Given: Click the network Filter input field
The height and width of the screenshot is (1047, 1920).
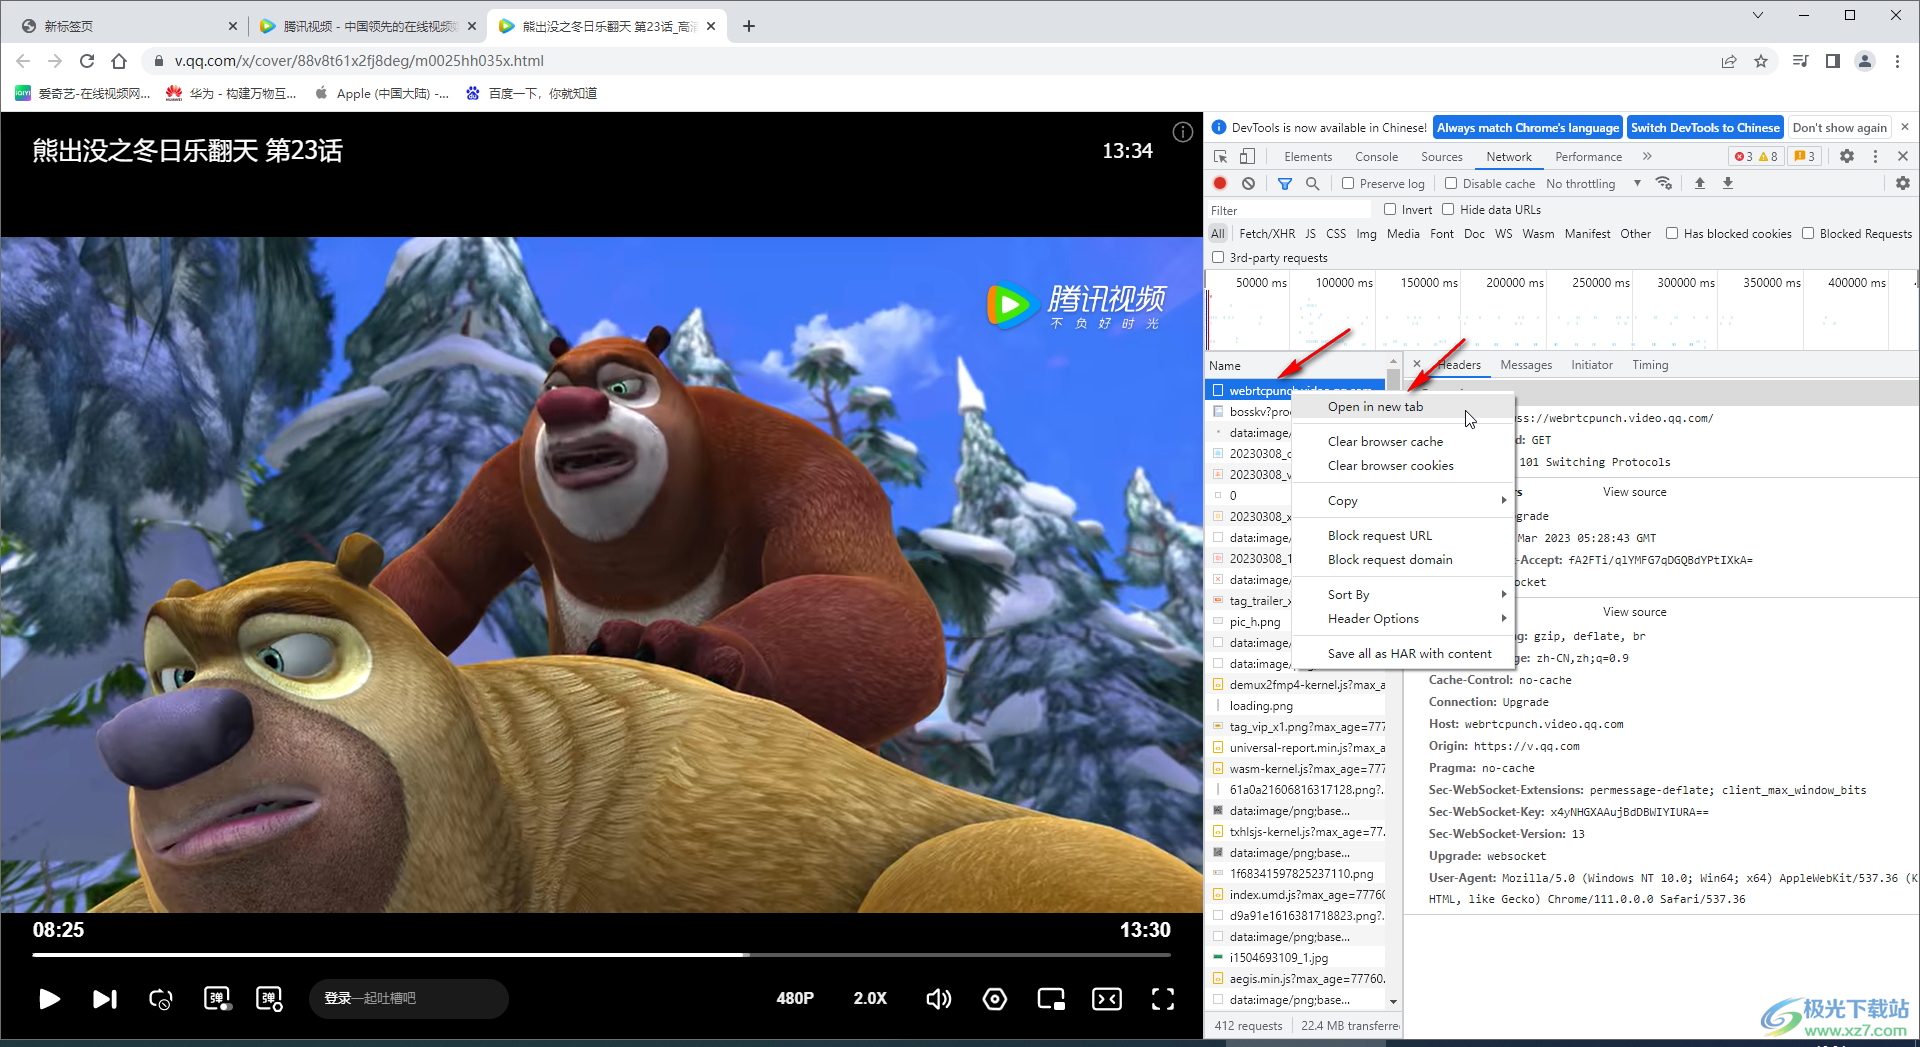Looking at the screenshot, I should [1288, 210].
